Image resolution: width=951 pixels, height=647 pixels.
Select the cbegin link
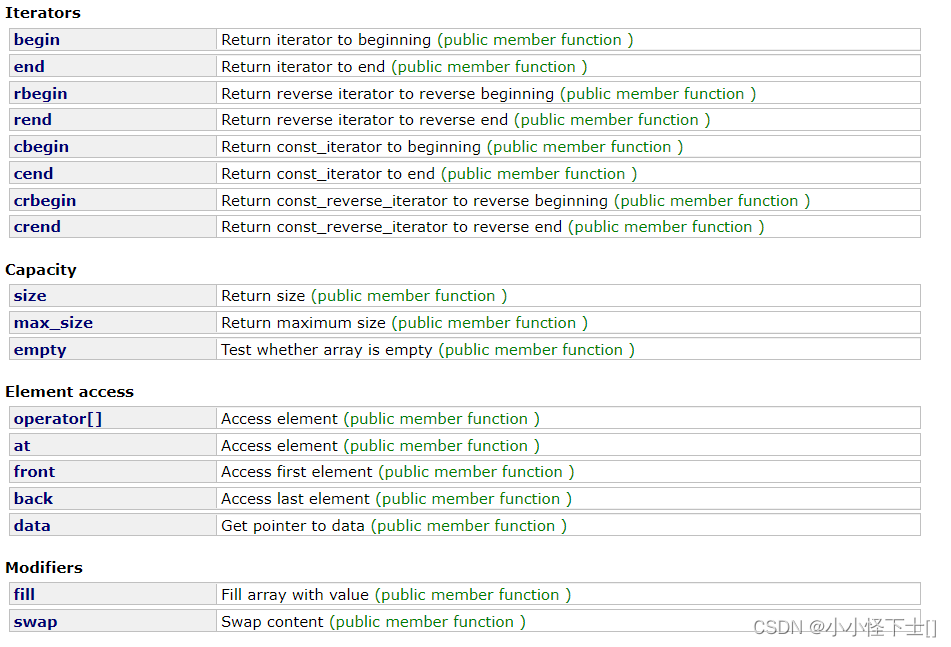[41, 147]
